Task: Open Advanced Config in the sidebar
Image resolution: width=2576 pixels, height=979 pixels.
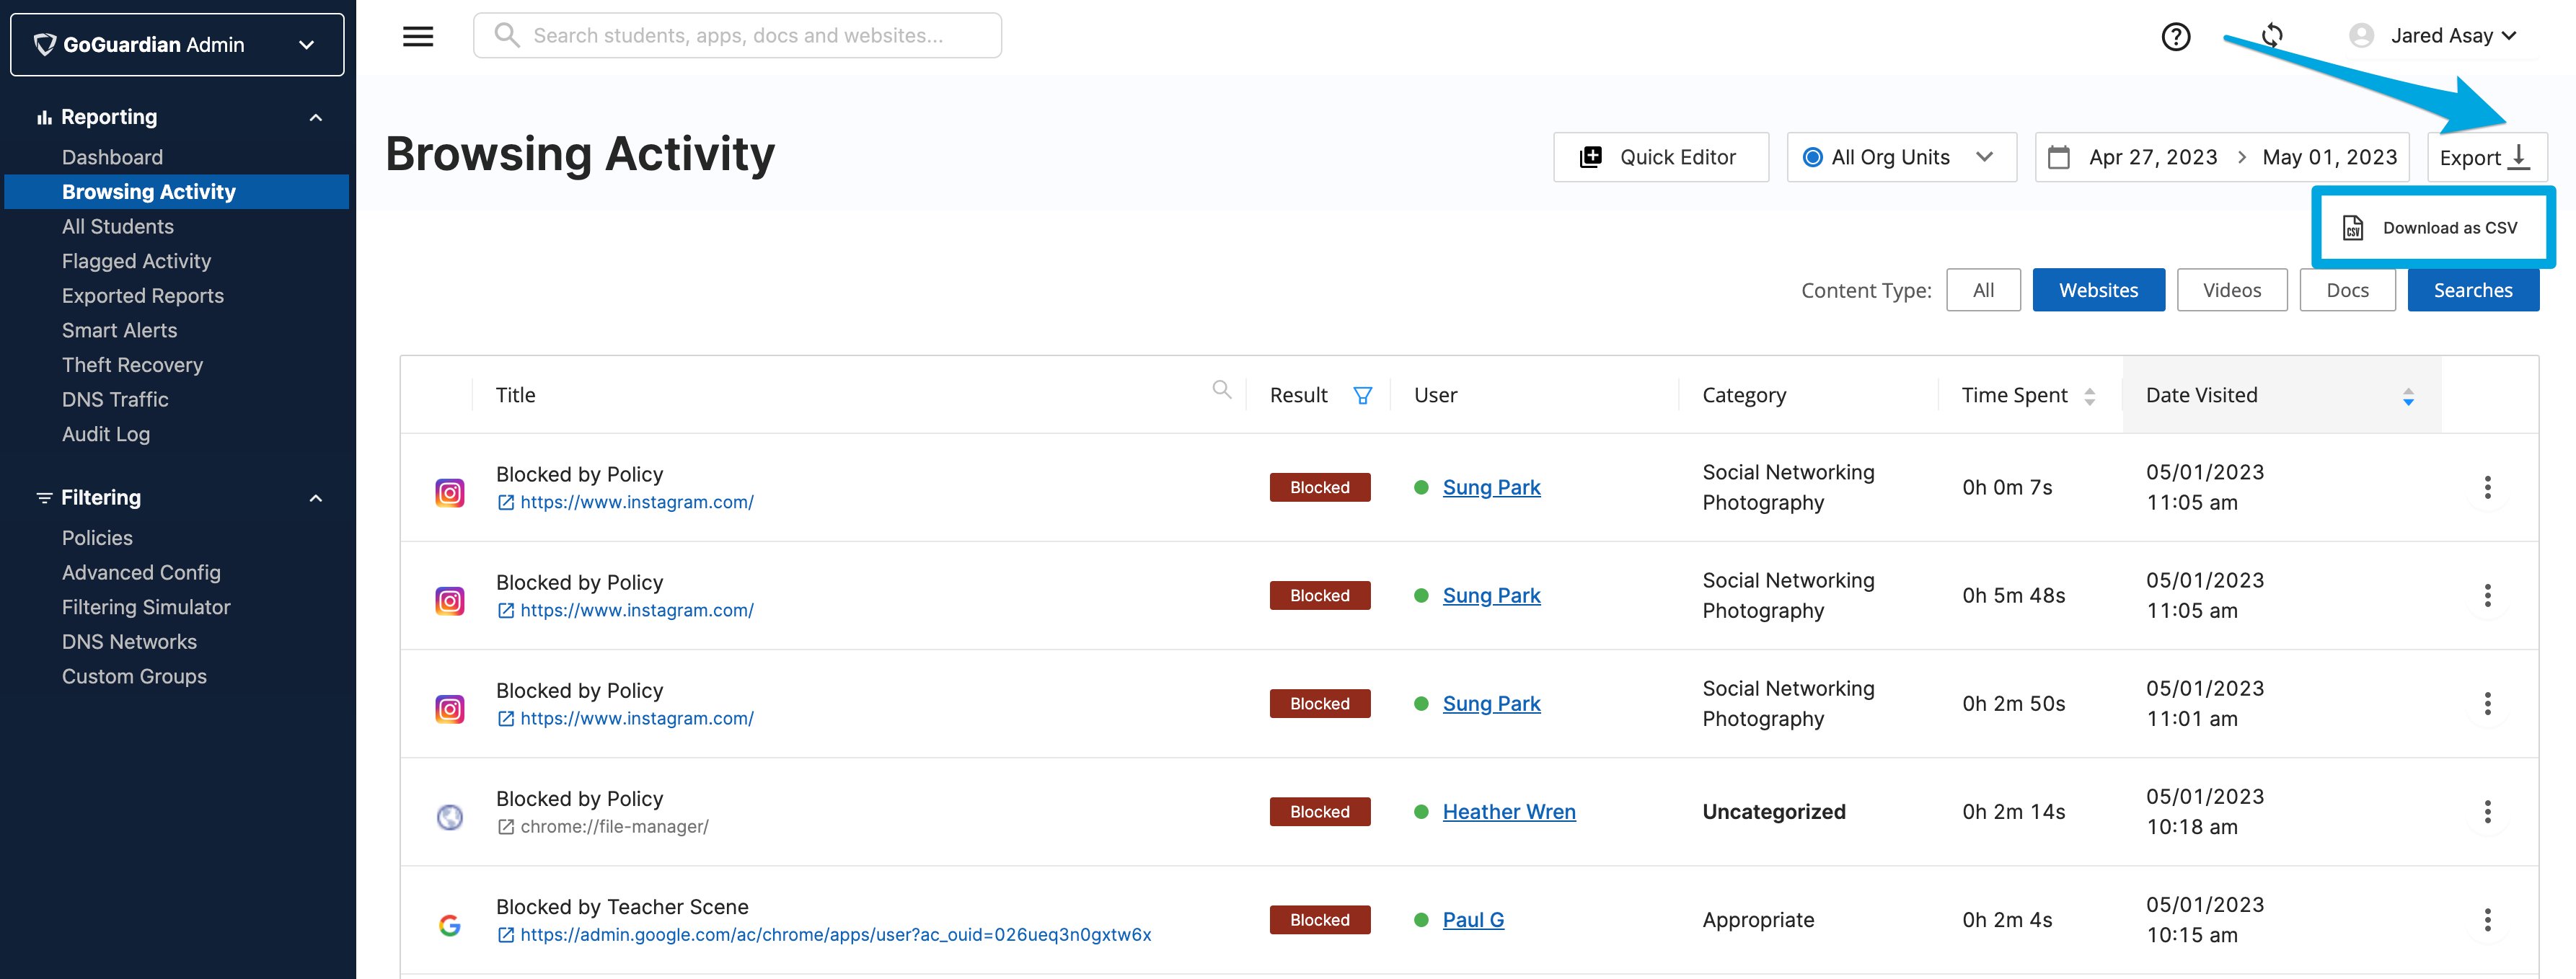Action: 141,572
